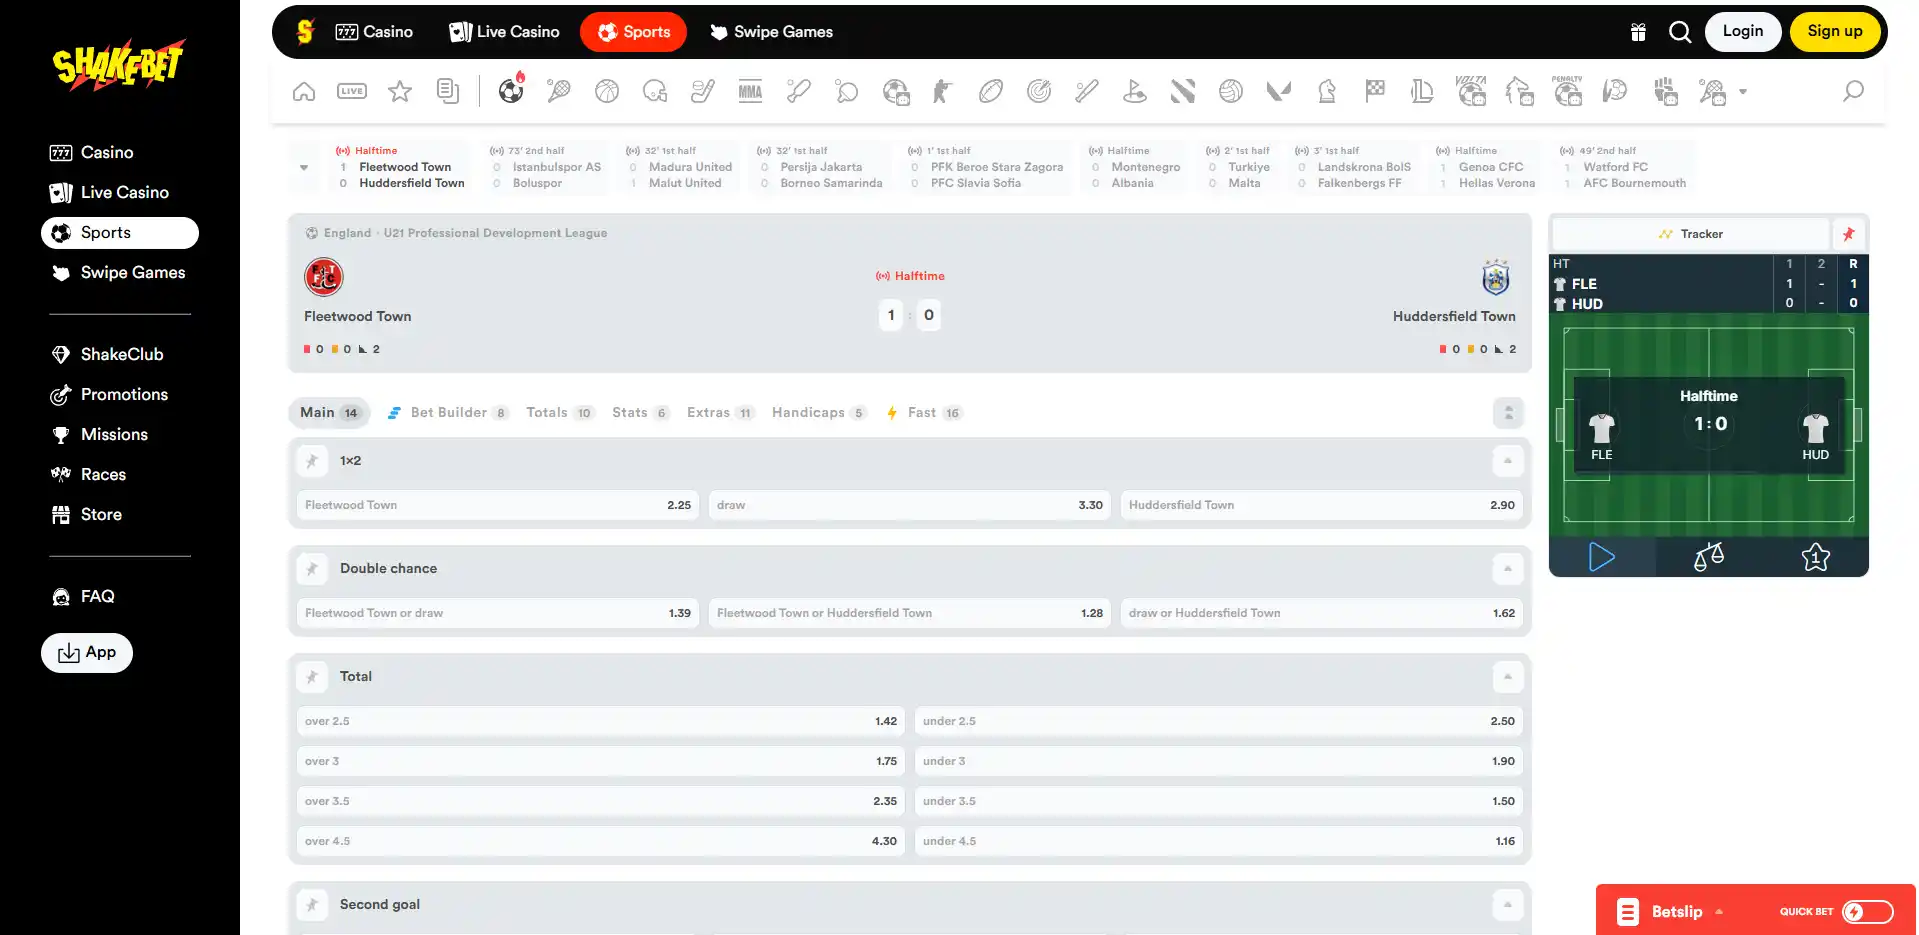
Task: Select the soccer ball sport icon
Action: point(511,91)
